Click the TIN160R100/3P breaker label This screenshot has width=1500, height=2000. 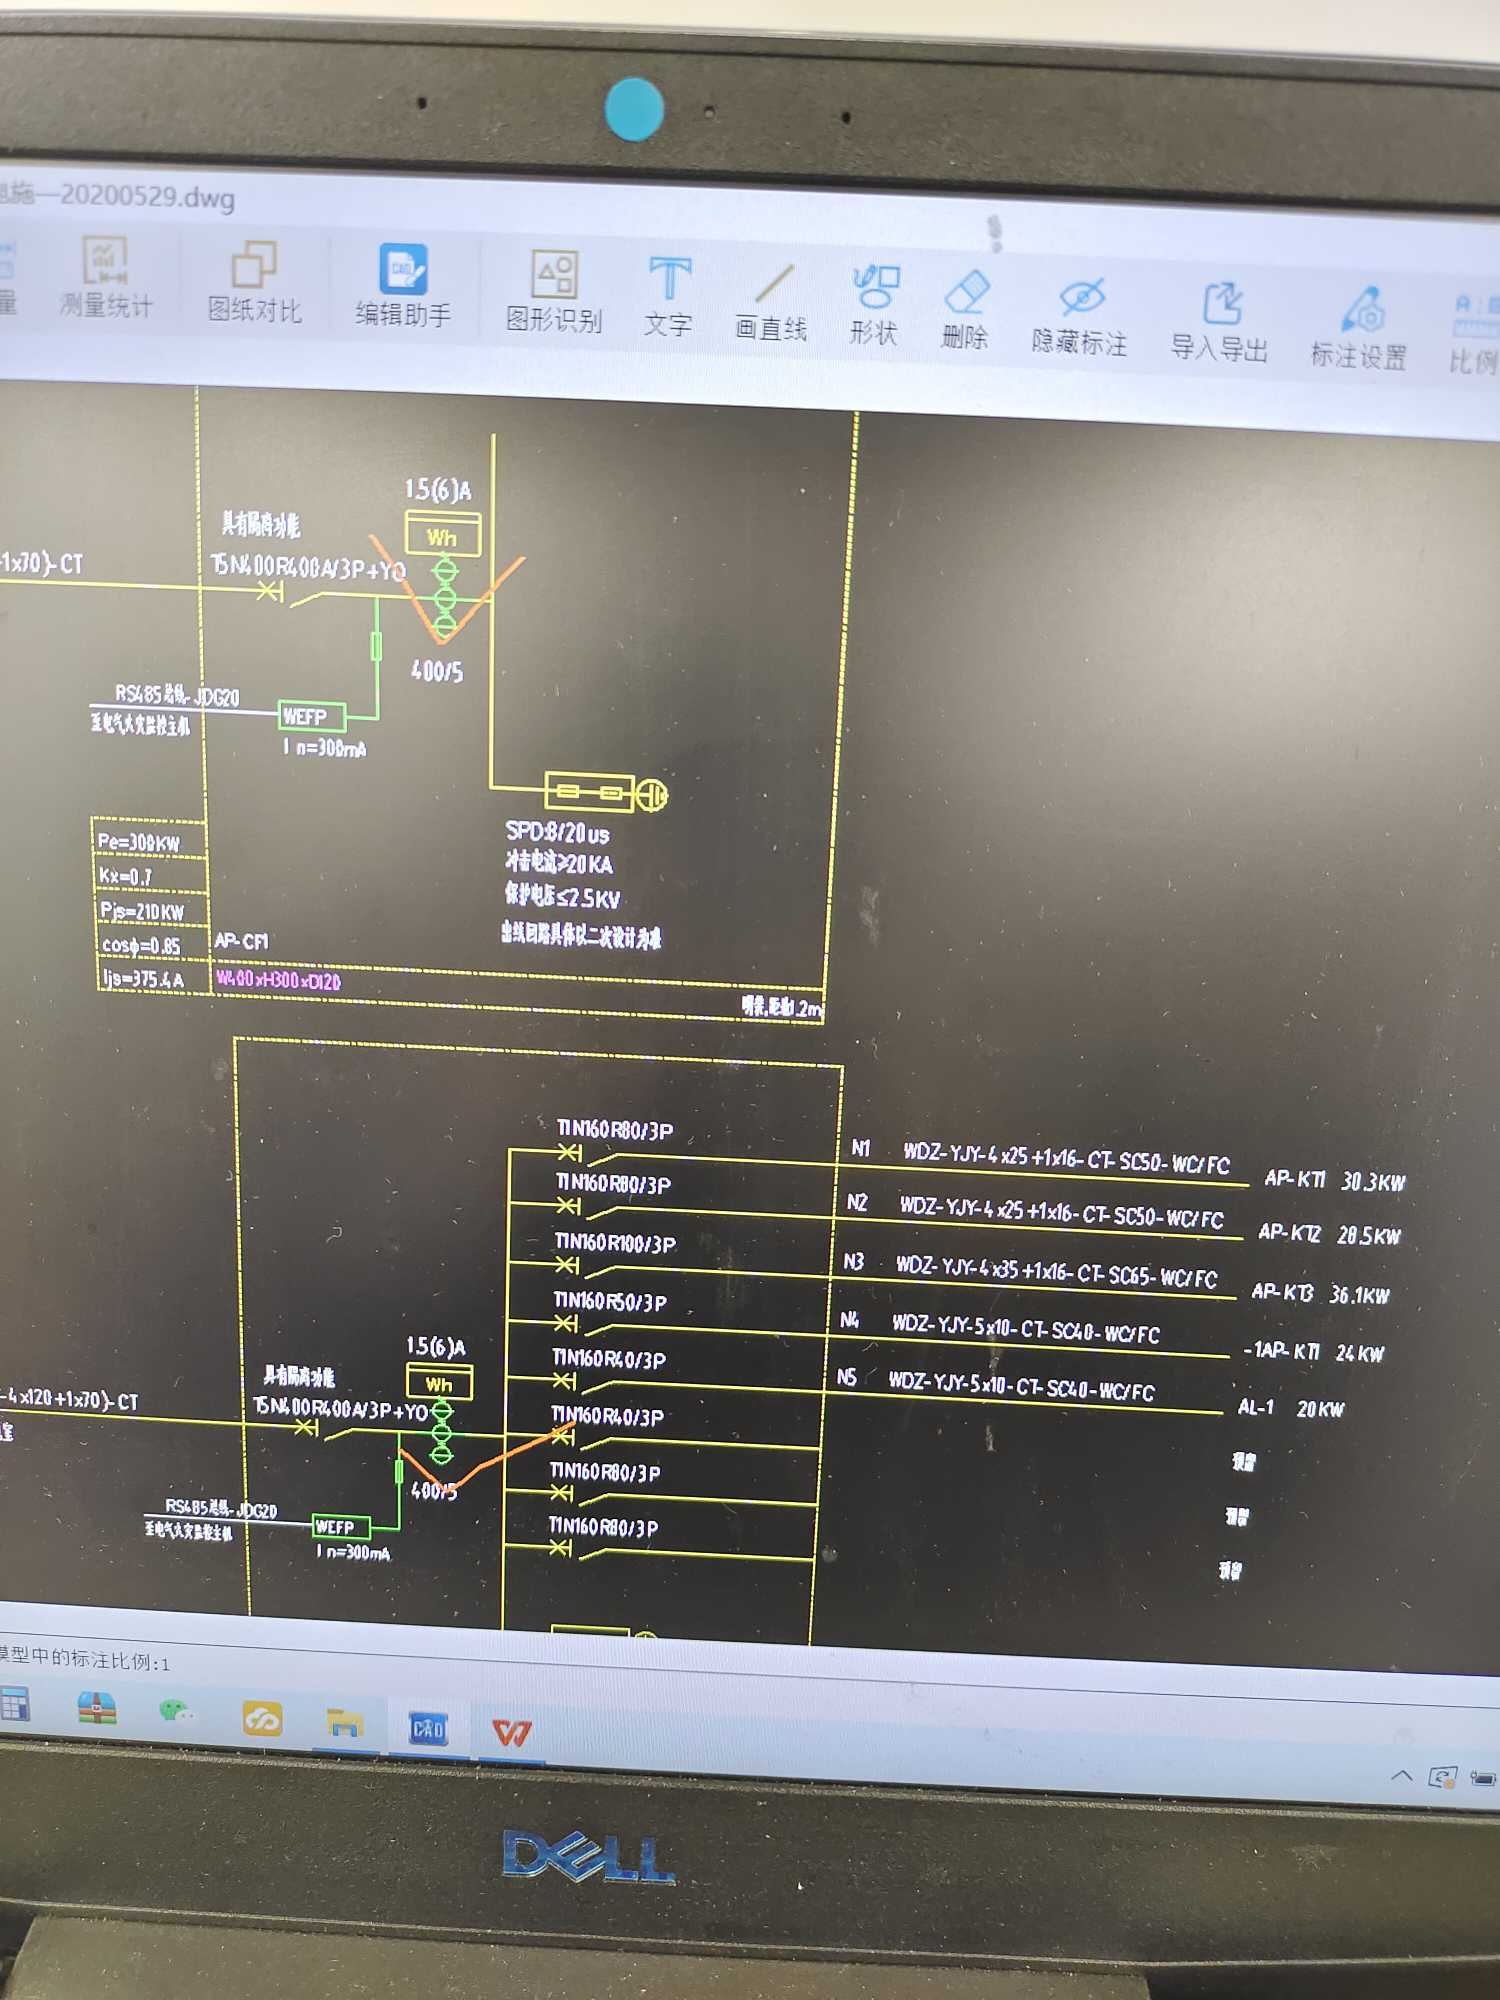tap(615, 1243)
